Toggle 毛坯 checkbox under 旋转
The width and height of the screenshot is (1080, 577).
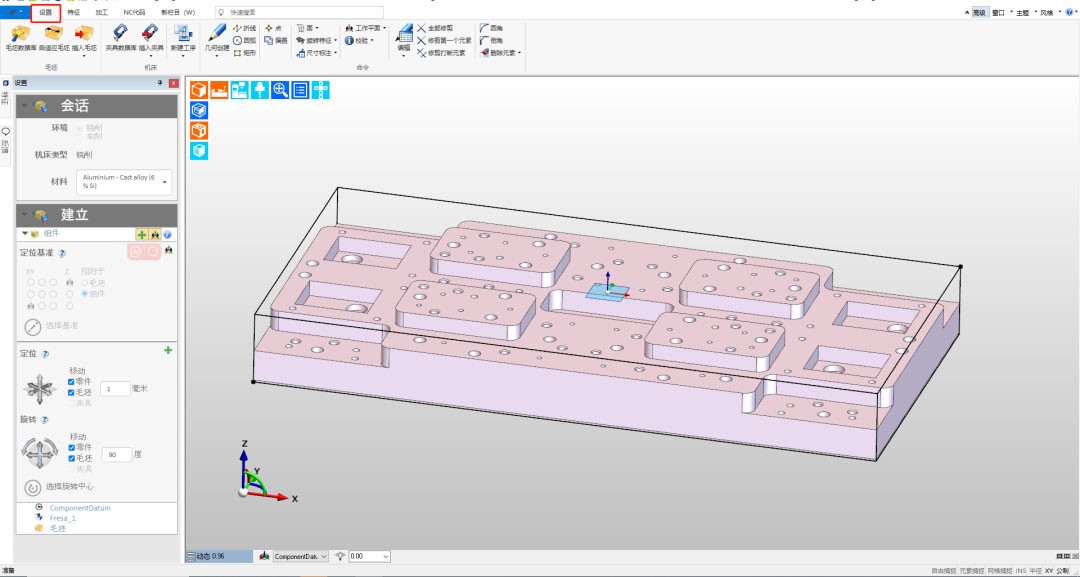click(x=71, y=458)
